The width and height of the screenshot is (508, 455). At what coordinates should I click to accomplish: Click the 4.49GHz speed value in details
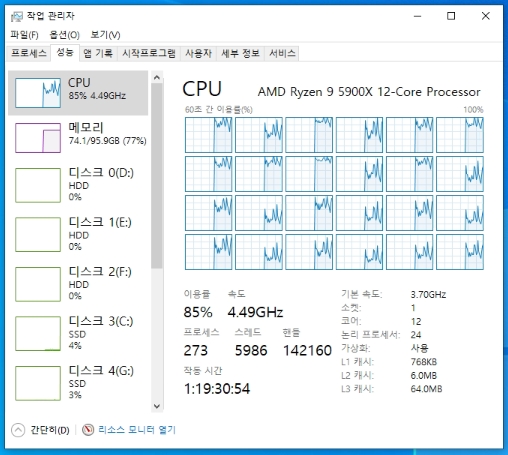[x=255, y=312]
